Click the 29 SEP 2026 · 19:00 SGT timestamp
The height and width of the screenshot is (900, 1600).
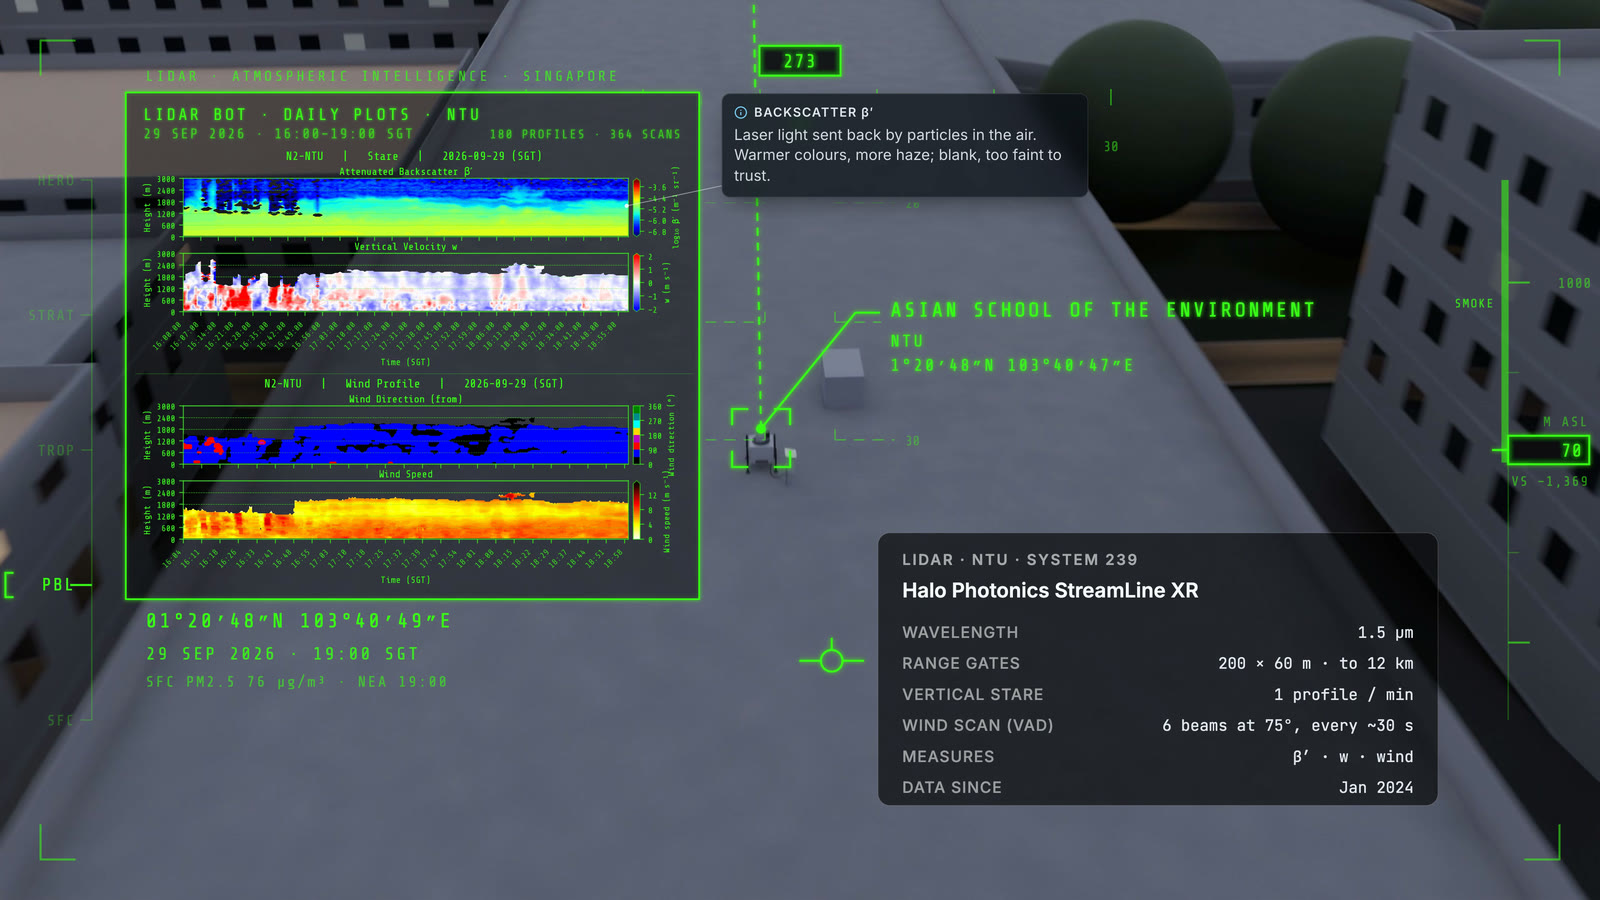(x=282, y=654)
